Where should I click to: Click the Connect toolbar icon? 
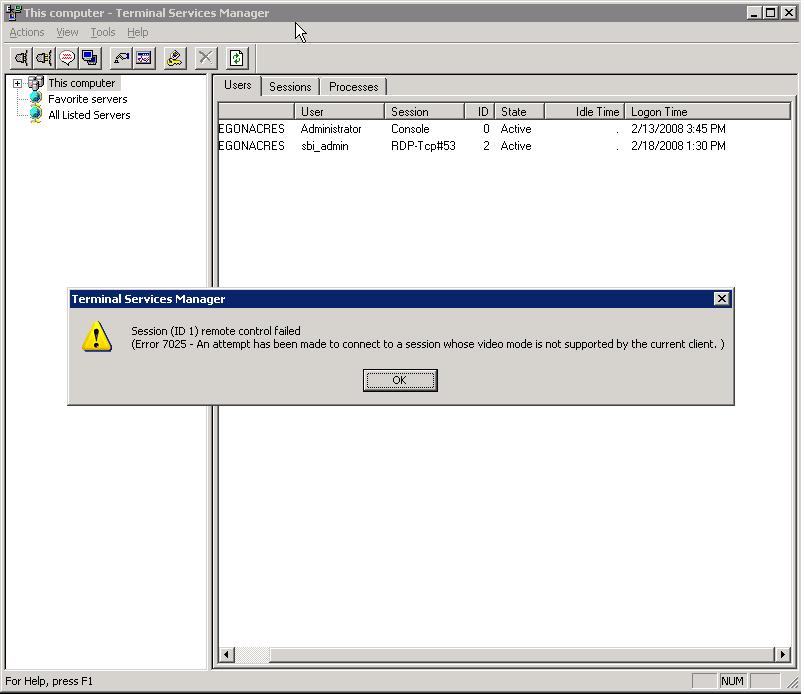(x=21, y=58)
